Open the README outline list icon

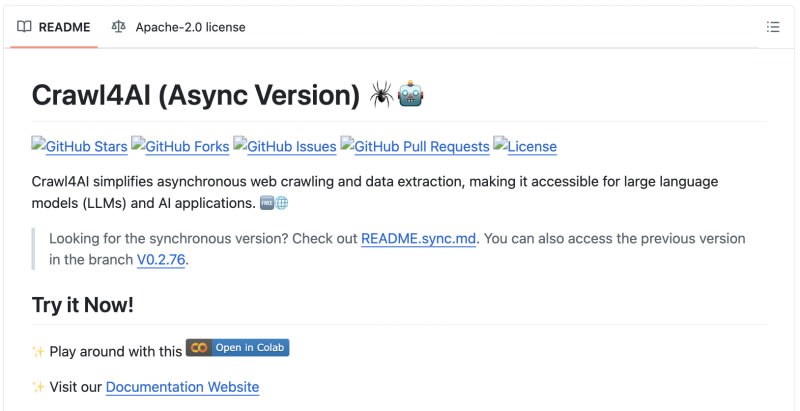pos(772,27)
